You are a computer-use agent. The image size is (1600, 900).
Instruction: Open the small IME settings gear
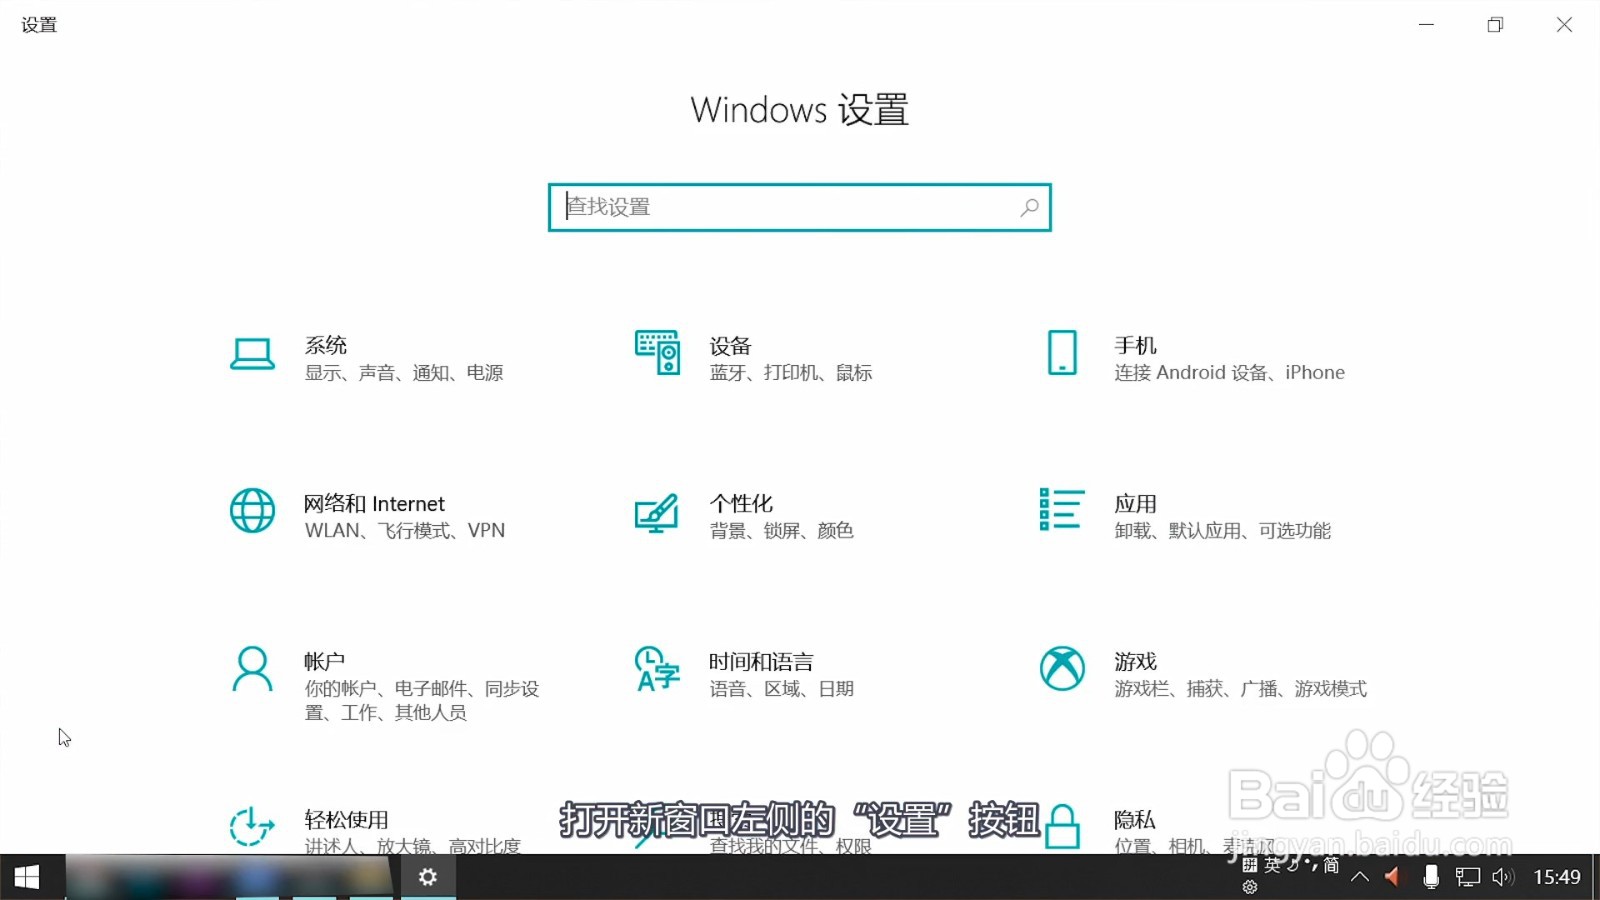click(1250, 887)
